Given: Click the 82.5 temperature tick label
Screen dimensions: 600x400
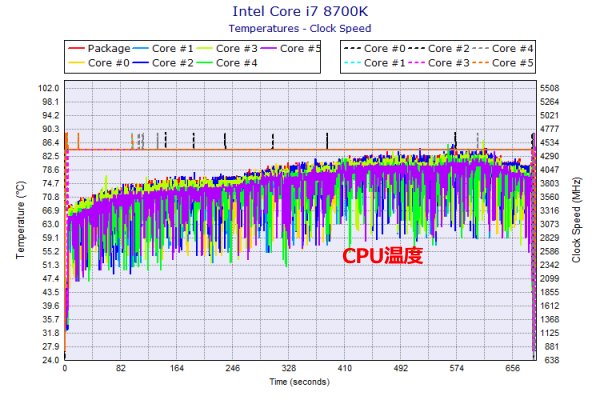Looking at the screenshot, I should click(x=51, y=156).
